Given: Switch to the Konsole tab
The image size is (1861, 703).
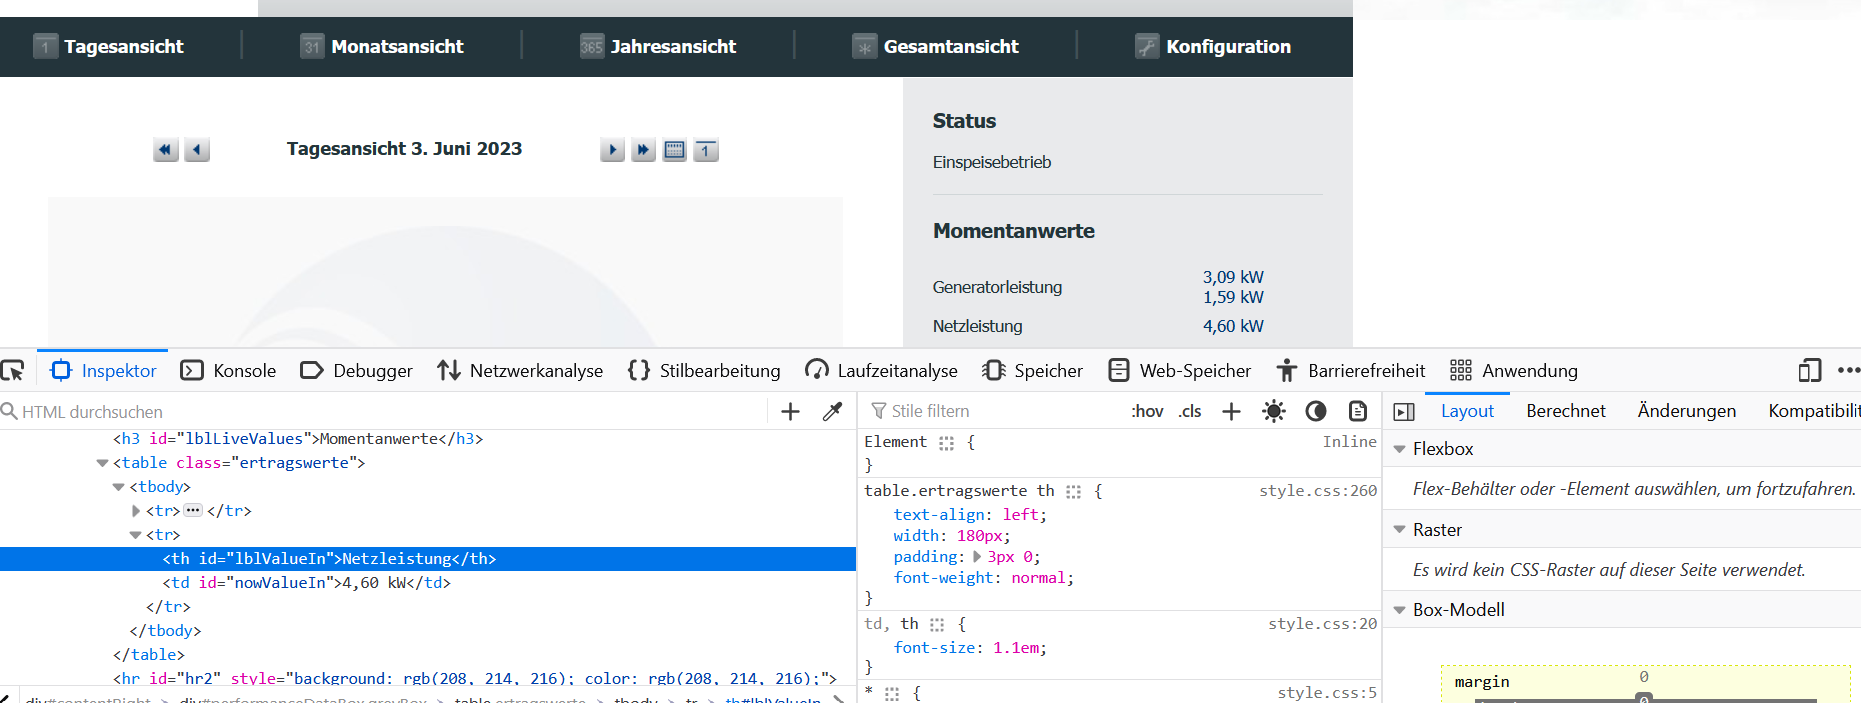Looking at the screenshot, I should [229, 371].
